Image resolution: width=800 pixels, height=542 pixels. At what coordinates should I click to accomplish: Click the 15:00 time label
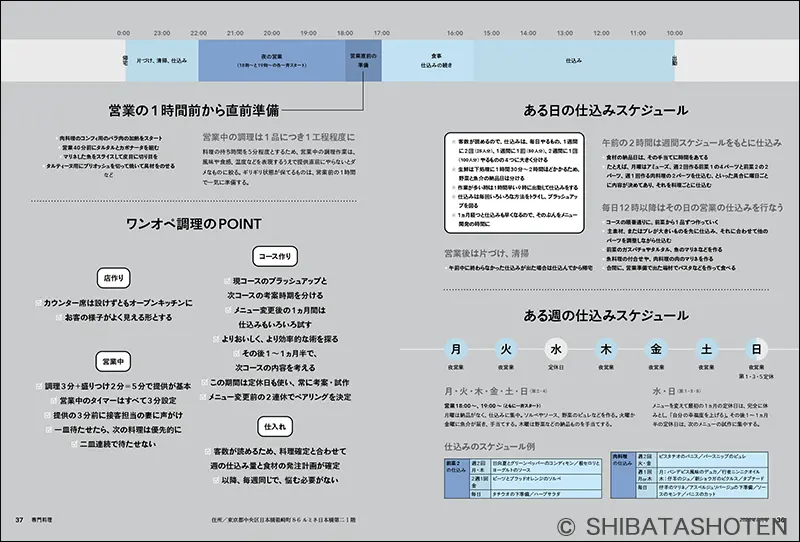click(492, 33)
